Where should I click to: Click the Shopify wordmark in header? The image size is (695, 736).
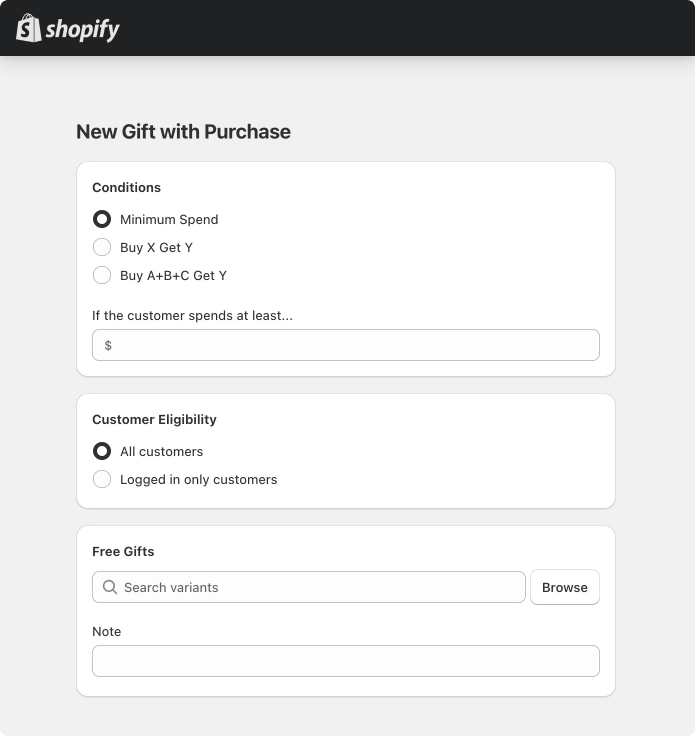point(82,30)
